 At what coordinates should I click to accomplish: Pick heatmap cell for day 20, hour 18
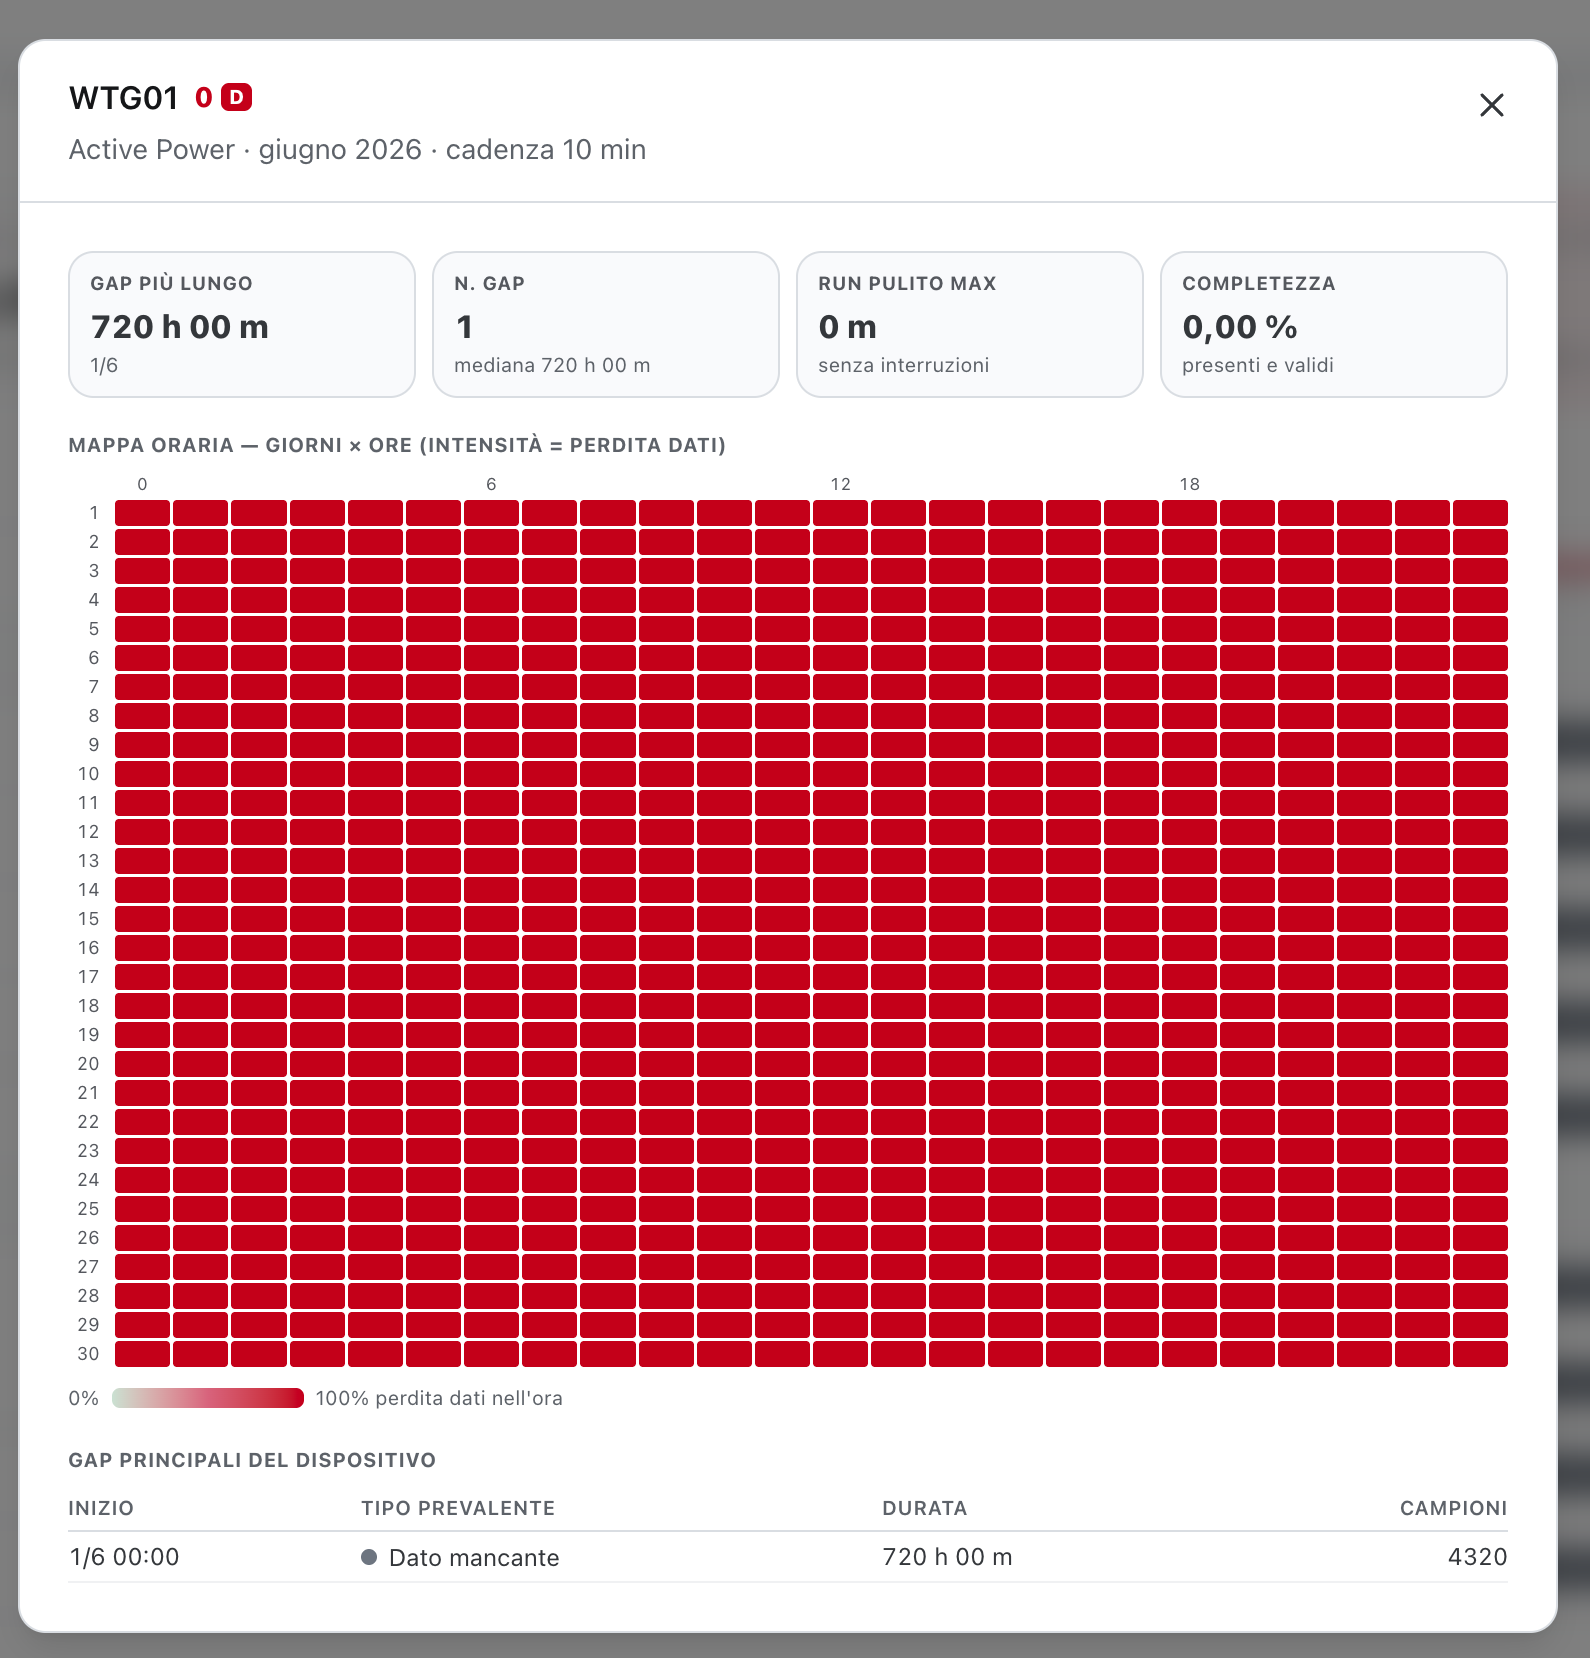[x=1190, y=1064]
